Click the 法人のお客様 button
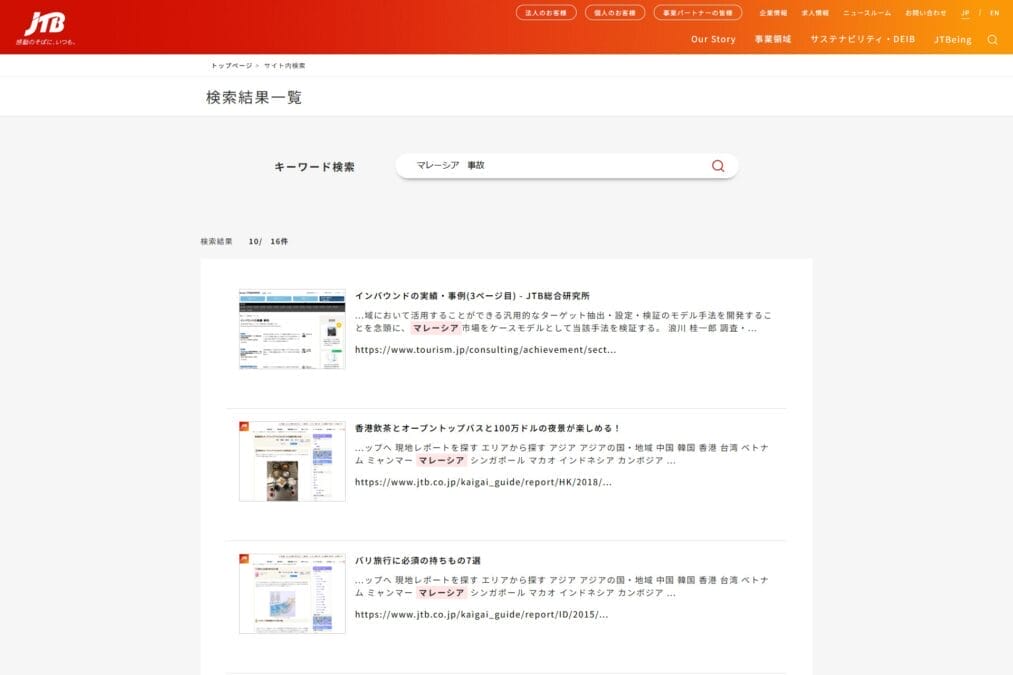The width and height of the screenshot is (1013, 675). [546, 13]
